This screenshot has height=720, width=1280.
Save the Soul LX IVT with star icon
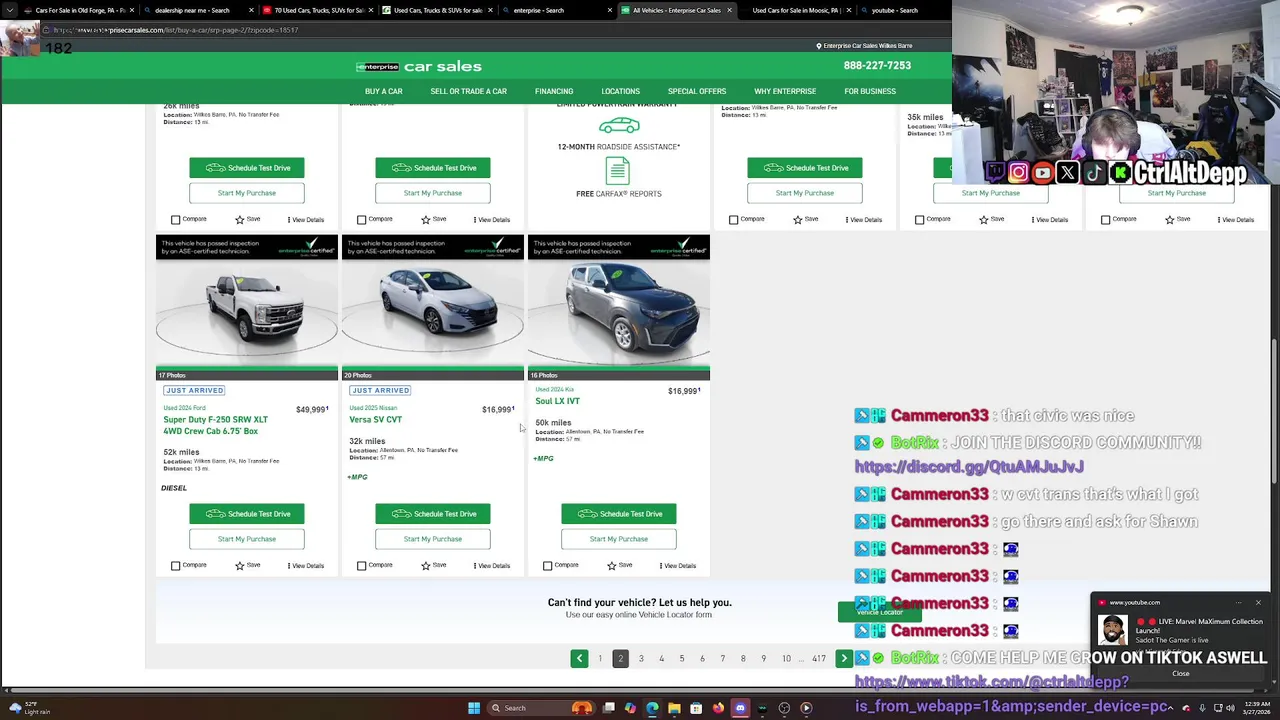click(x=619, y=566)
